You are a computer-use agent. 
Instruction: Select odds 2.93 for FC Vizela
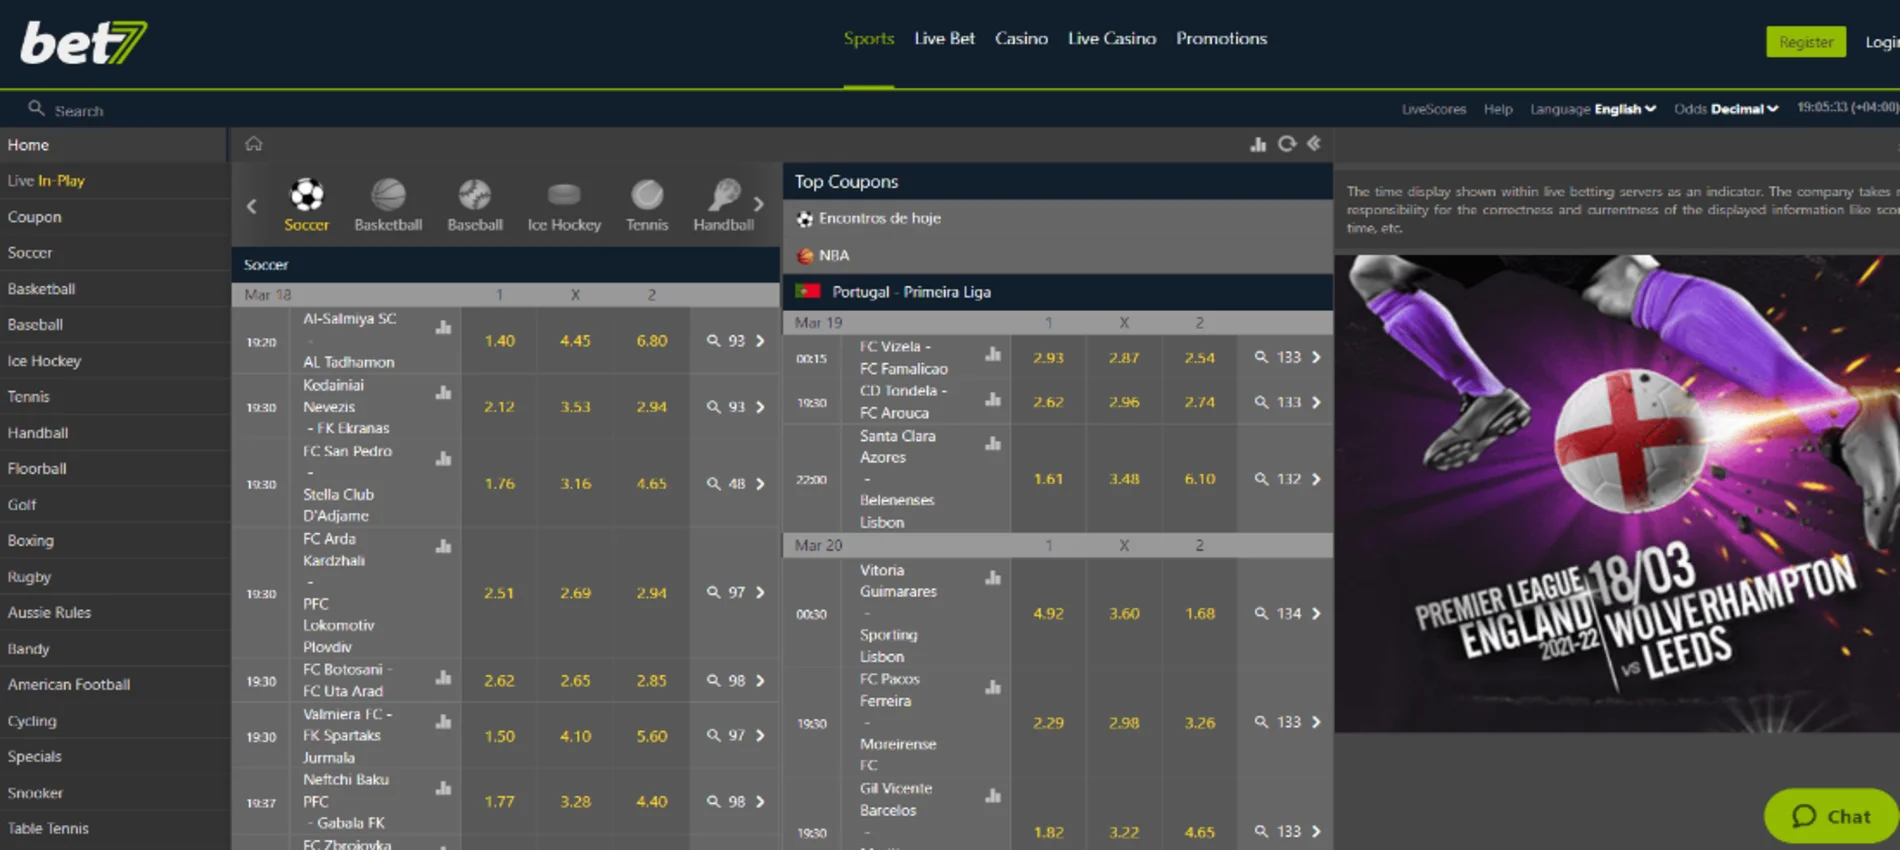tap(1048, 357)
